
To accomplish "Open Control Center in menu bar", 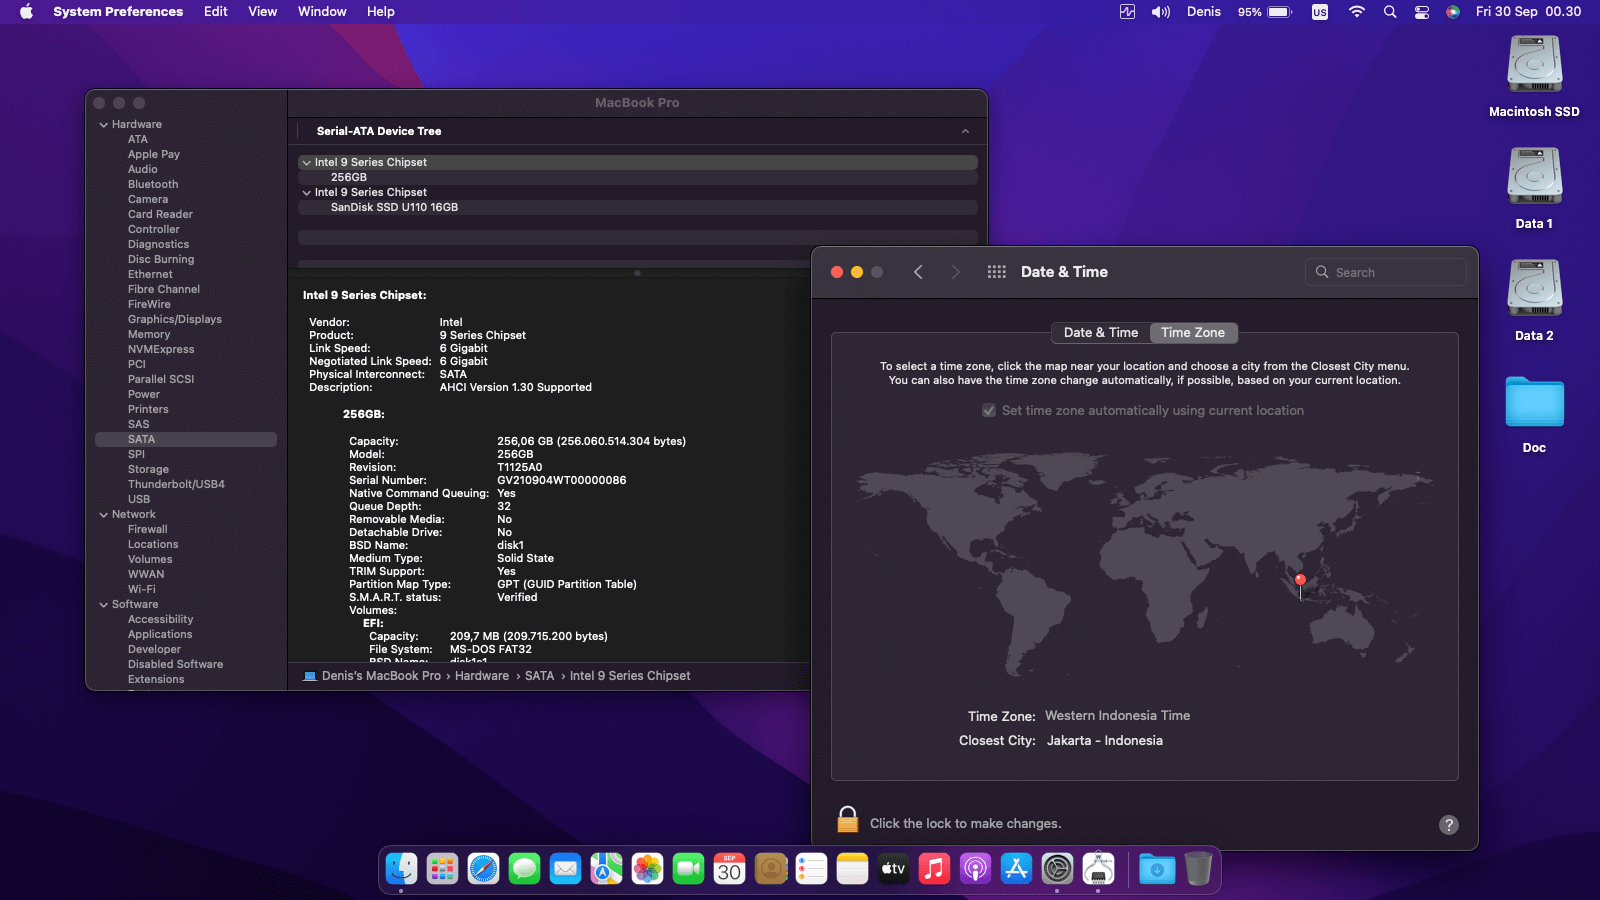I will pyautogui.click(x=1421, y=12).
